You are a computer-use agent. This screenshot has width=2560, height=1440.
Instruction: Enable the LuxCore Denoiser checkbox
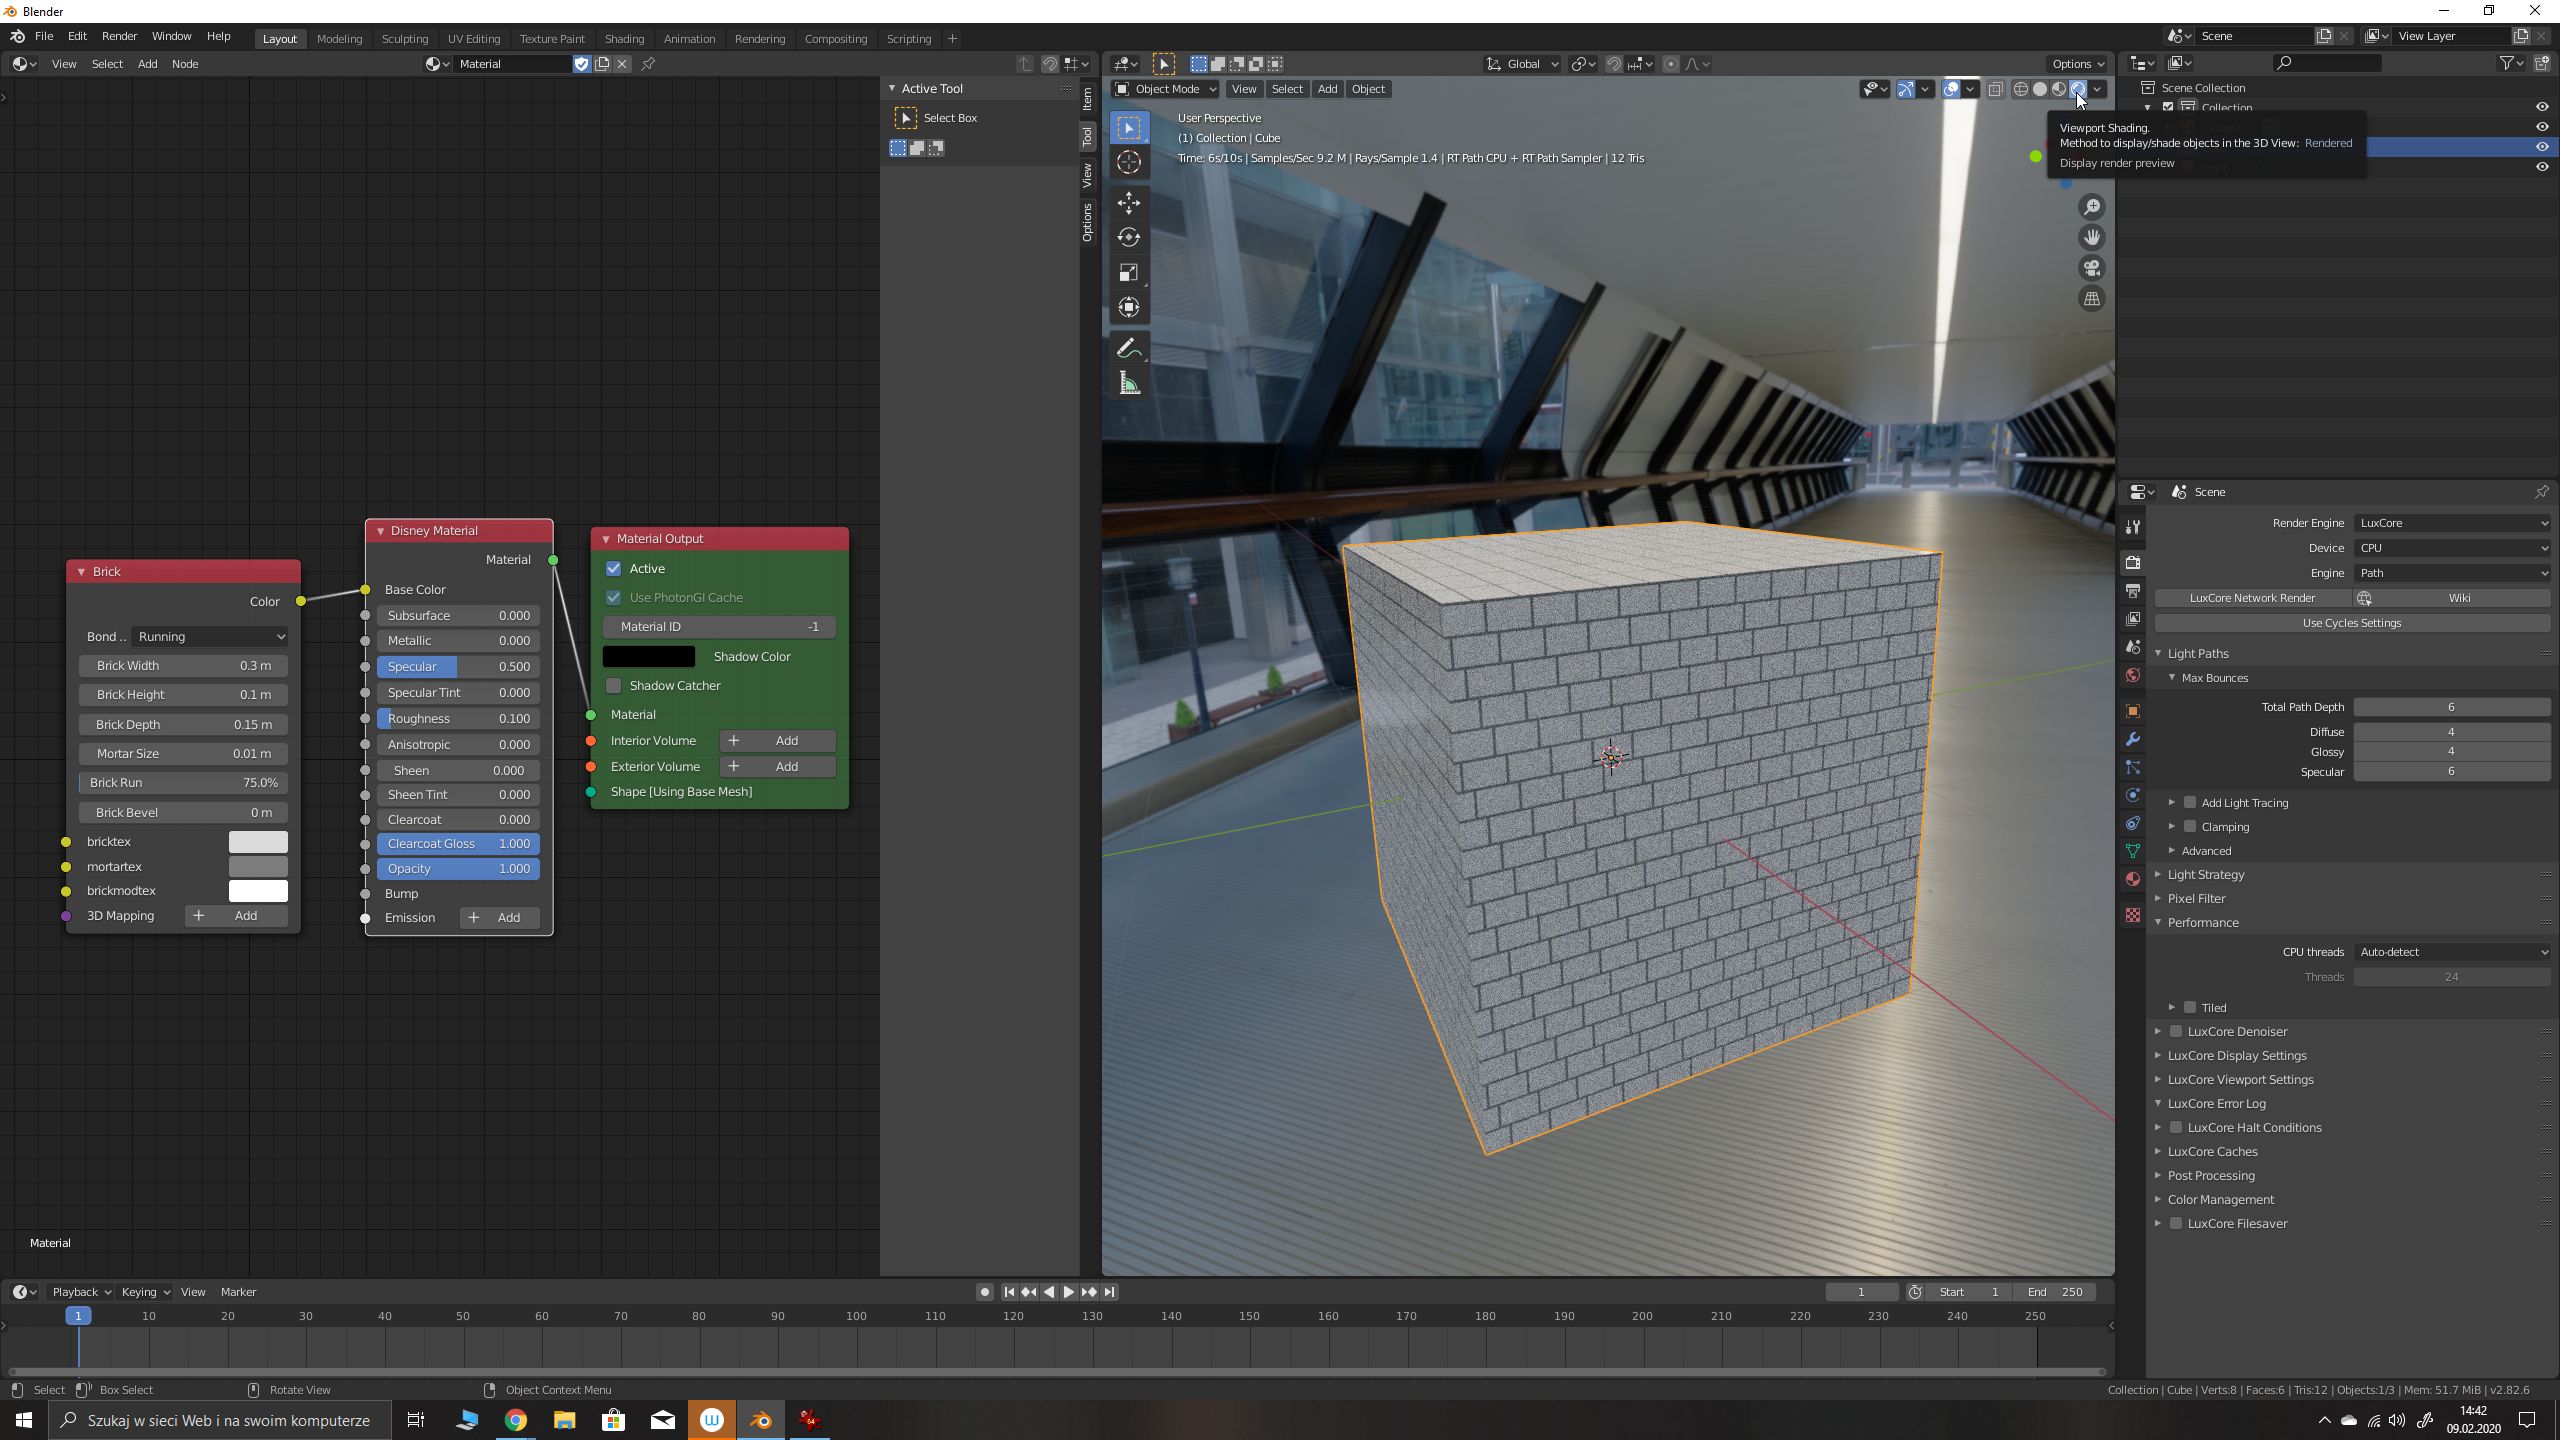2176,1031
